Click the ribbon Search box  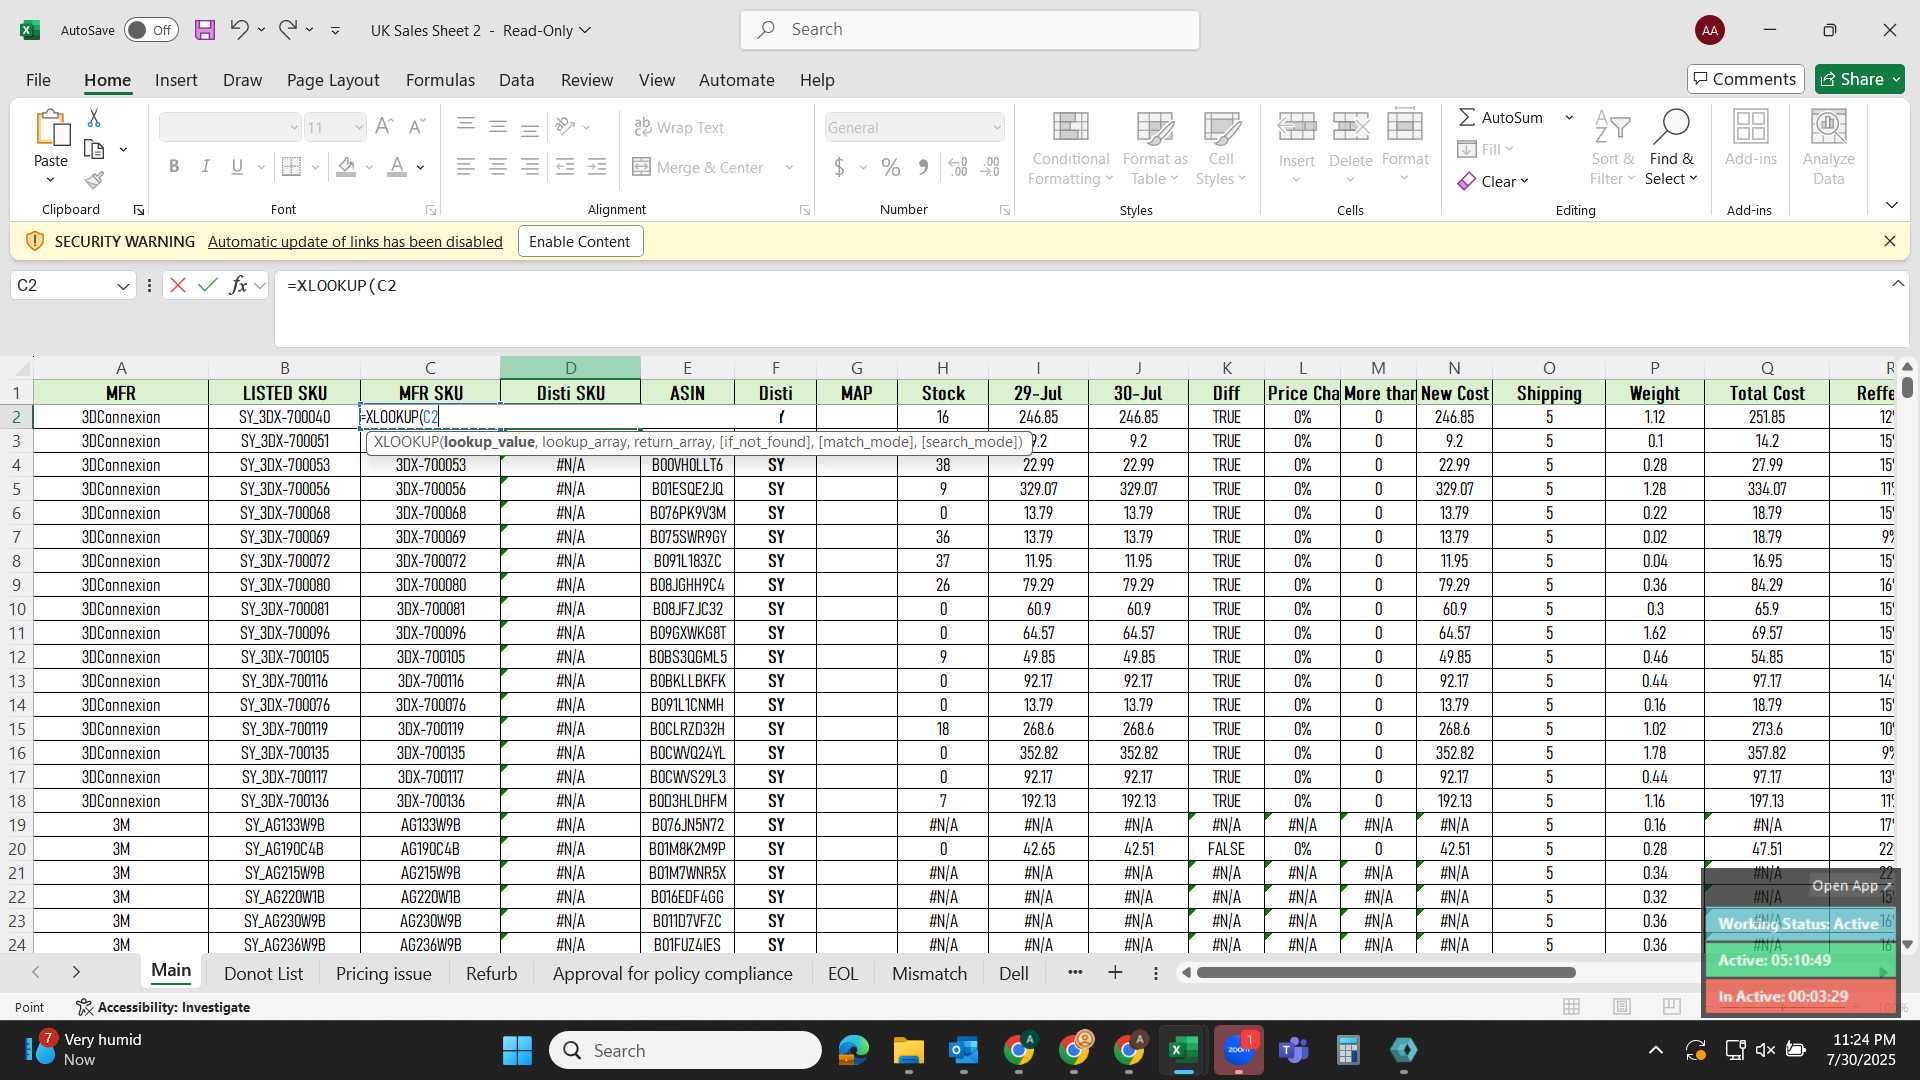click(x=969, y=30)
